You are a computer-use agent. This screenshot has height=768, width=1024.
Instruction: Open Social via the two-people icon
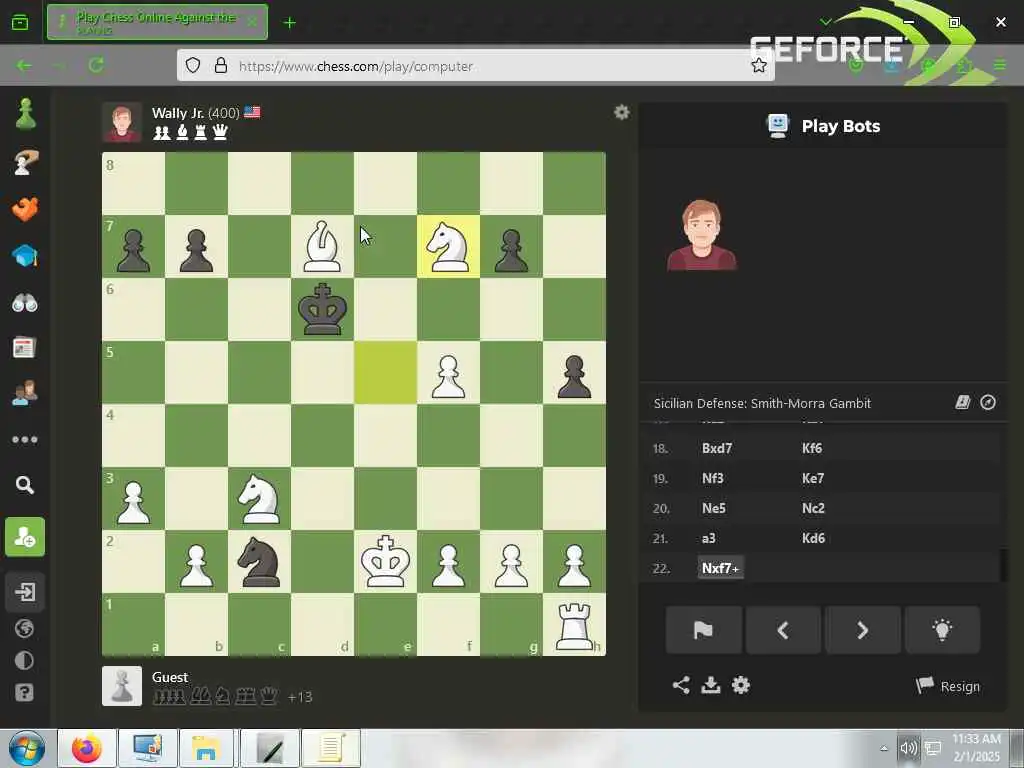[x=25, y=393]
